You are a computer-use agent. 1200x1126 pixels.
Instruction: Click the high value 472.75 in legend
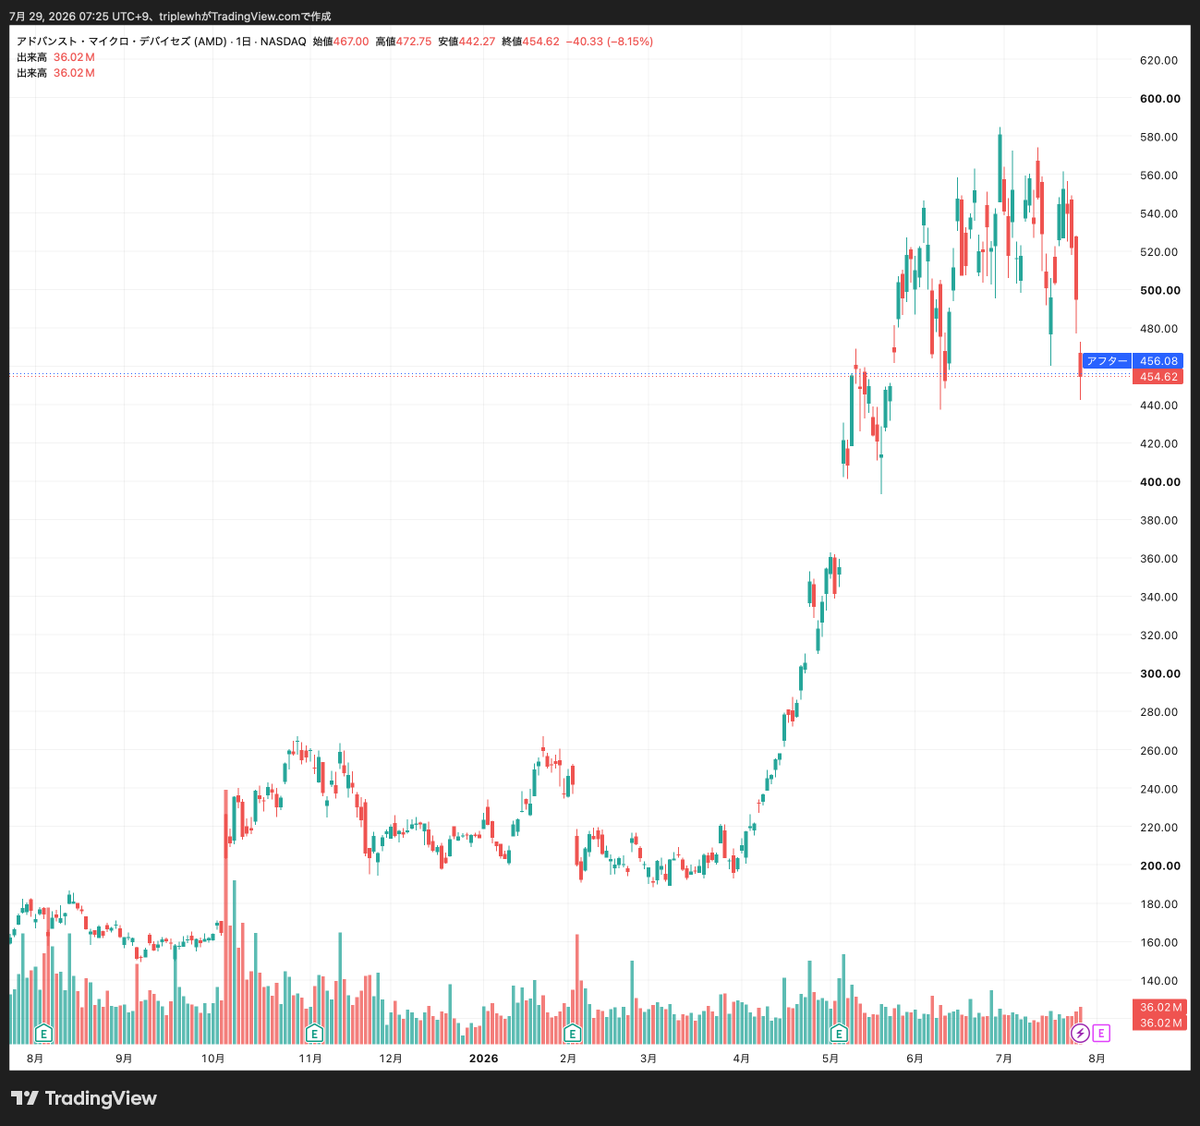pos(414,41)
